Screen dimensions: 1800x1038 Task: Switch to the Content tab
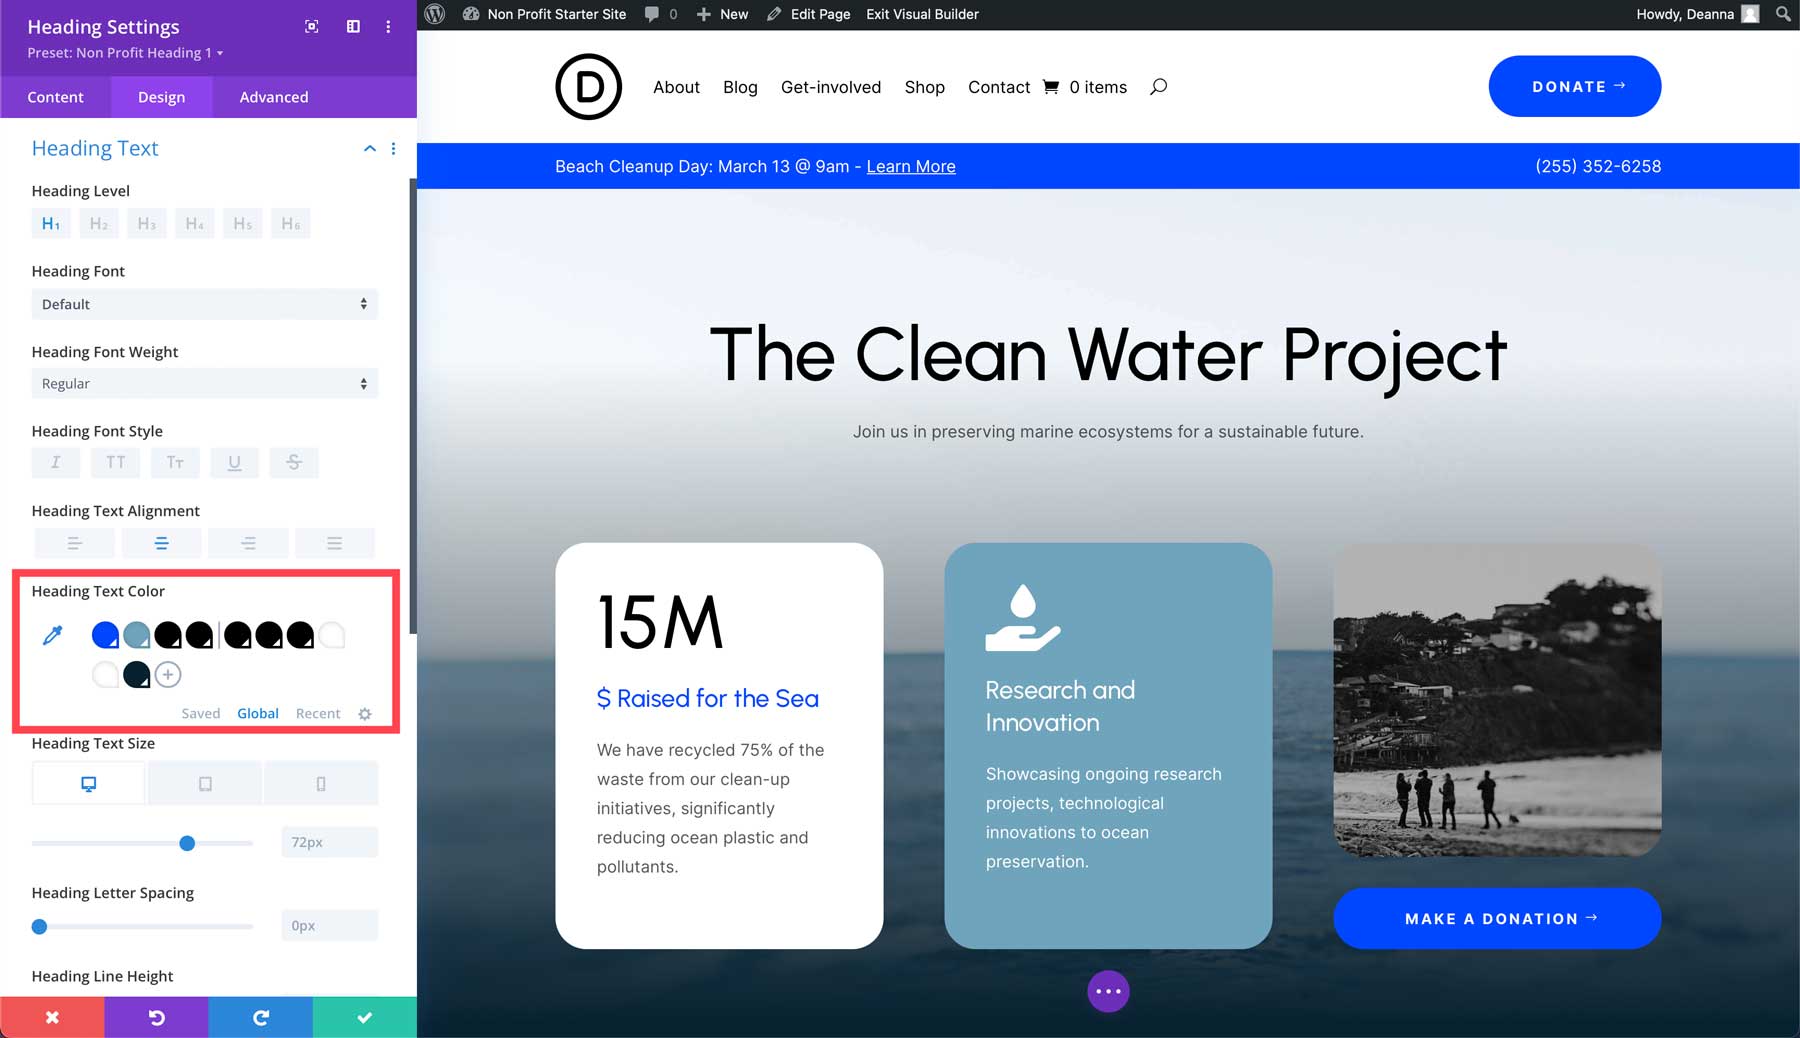click(x=56, y=97)
